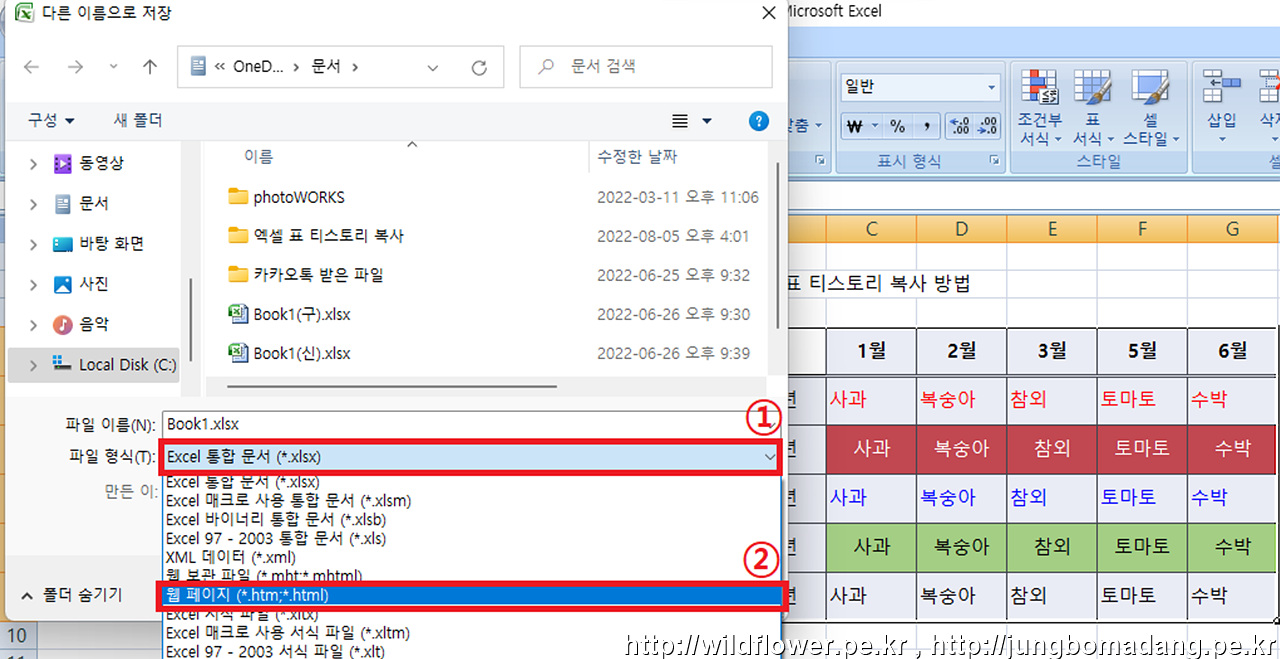This screenshot has height=659, width=1280.
Task: Choose 웹 페이지 (*.htm;*.html) file type
Action: click(x=471, y=595)
